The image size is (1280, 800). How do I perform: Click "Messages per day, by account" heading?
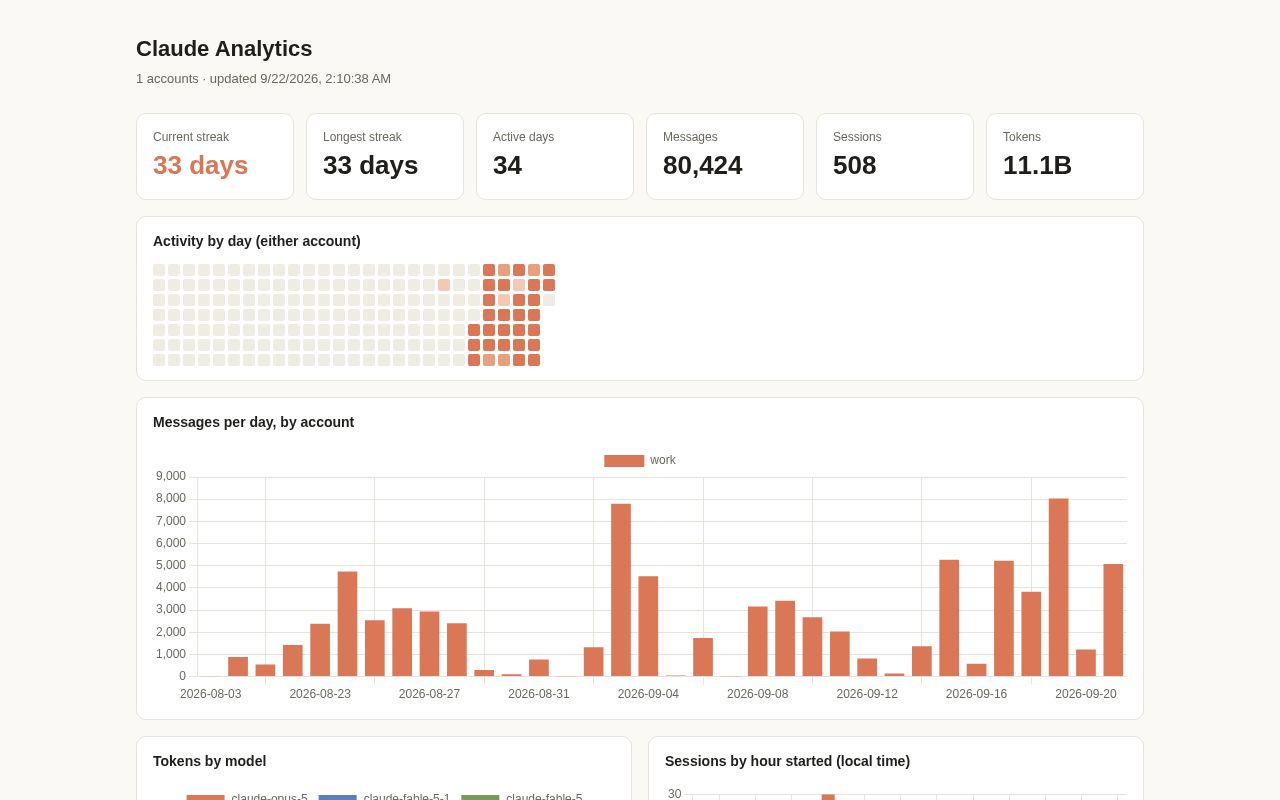pyautogui.click(x=253, y=422)
